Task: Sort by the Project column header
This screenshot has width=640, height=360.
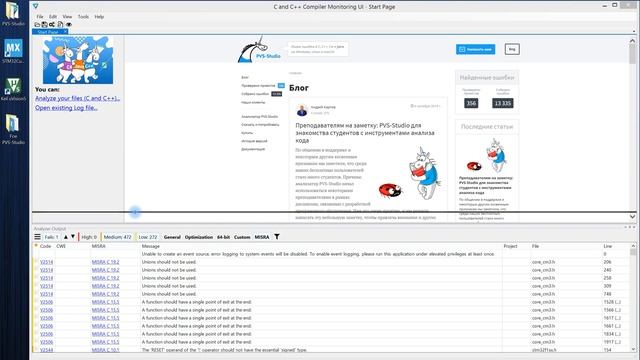Action: click(x=510, y=246)
